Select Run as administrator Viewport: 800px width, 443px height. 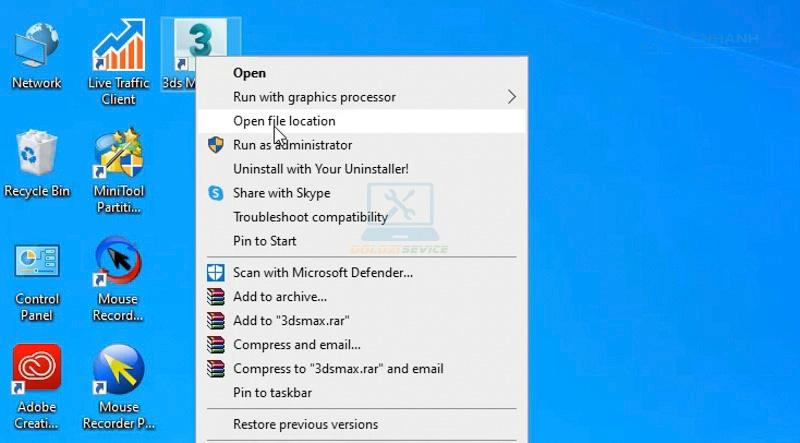361,145
